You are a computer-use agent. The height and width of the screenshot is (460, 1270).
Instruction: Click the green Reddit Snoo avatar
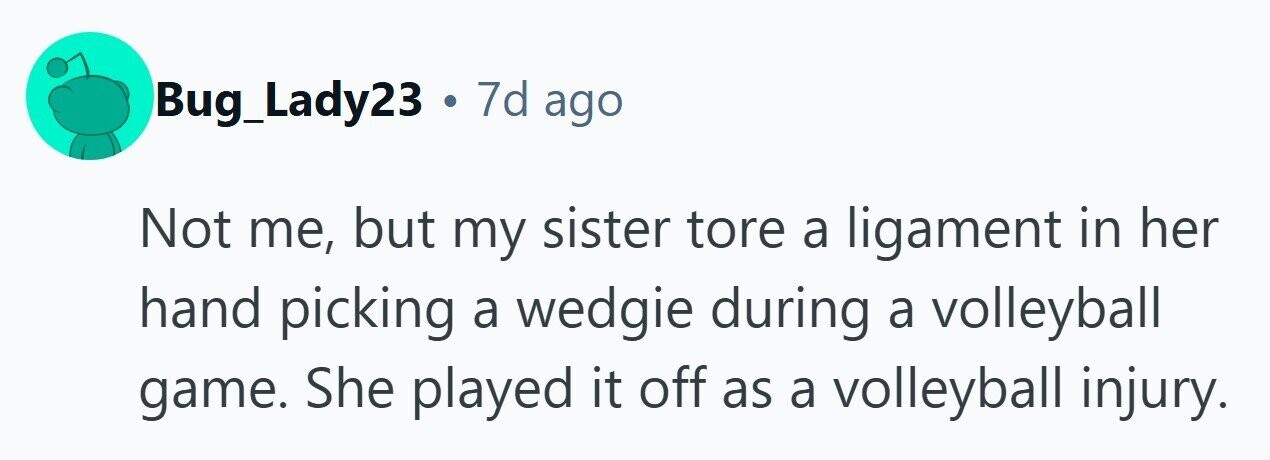[x=89, y=97]
